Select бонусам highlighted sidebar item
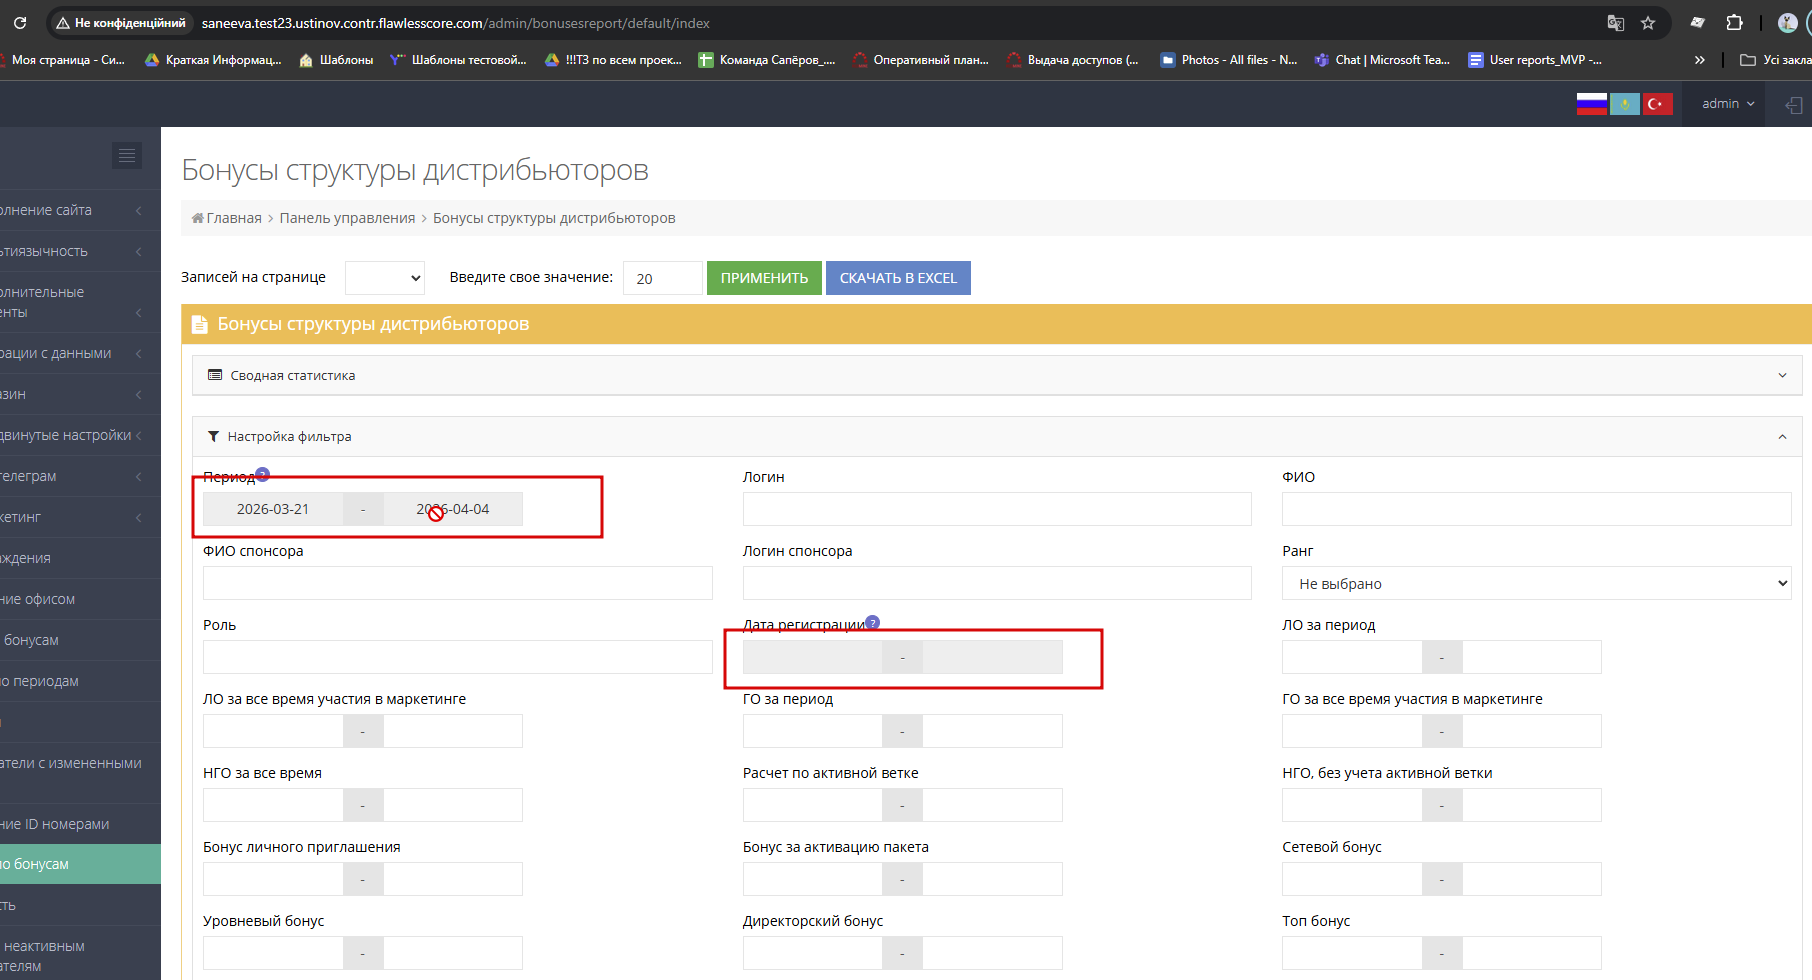1812x980 pixels. click(80, 864)
